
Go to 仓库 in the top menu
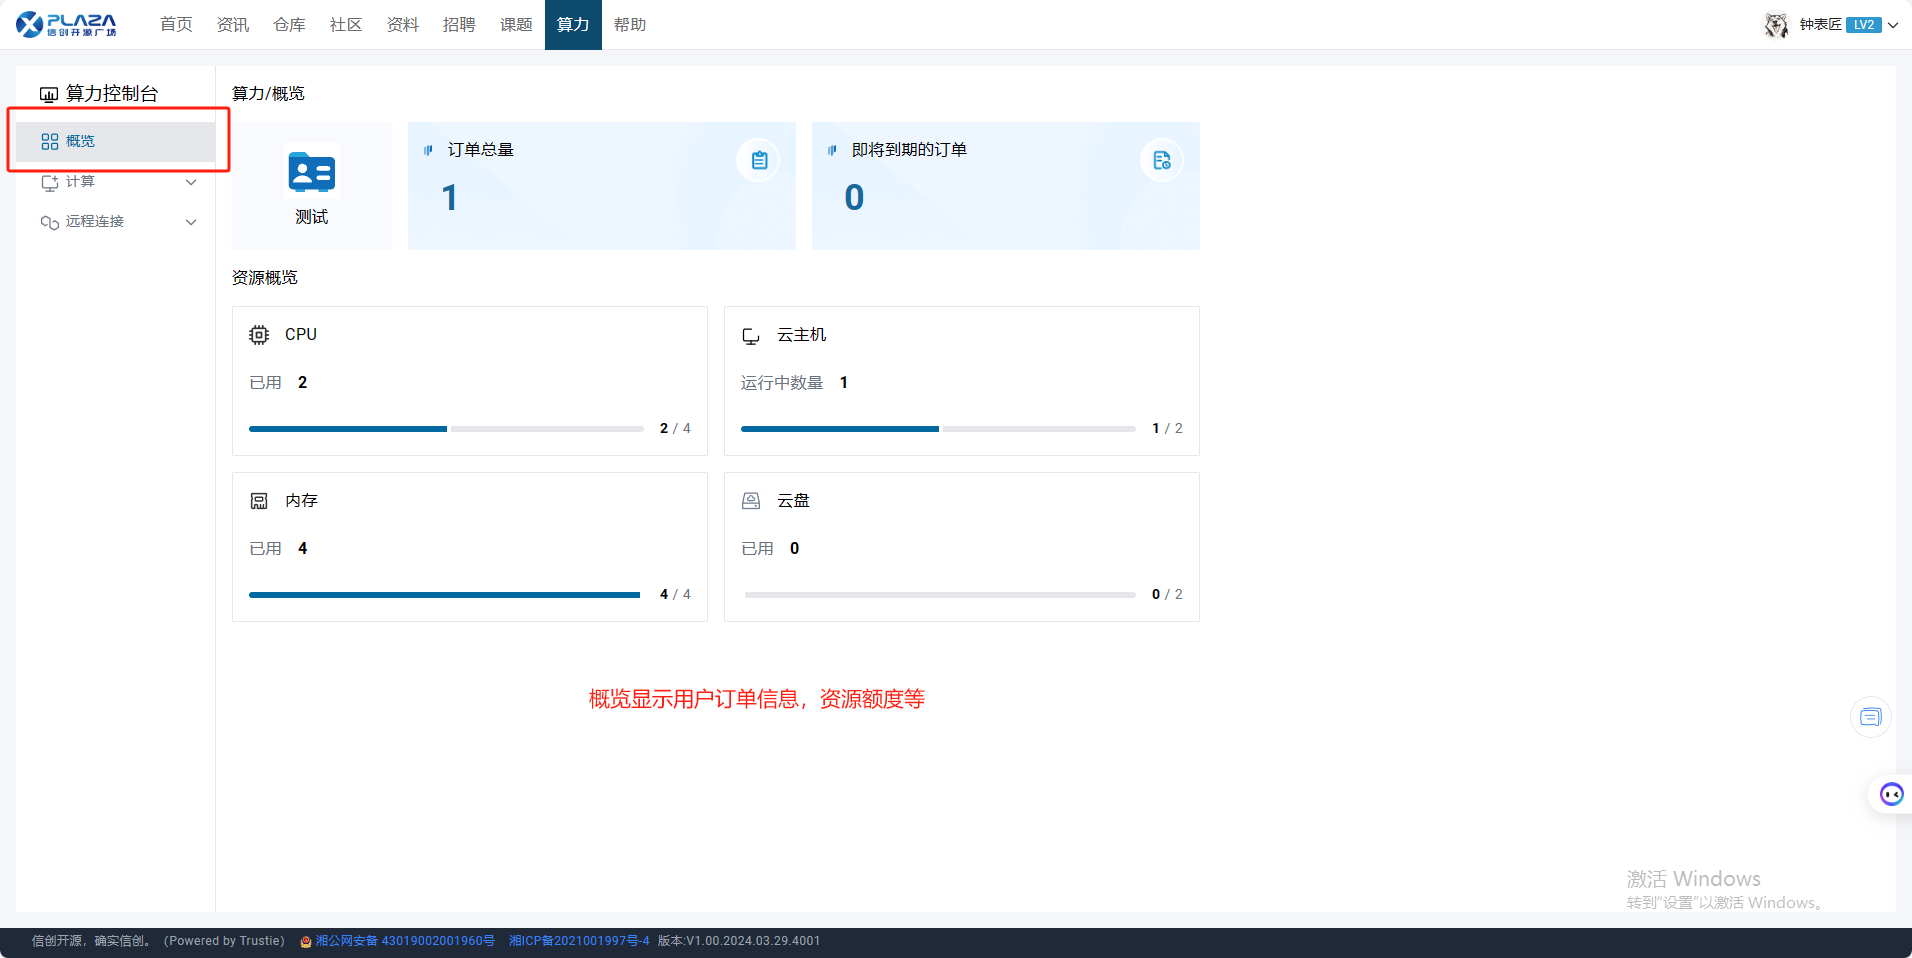click(x=289, y=25)
